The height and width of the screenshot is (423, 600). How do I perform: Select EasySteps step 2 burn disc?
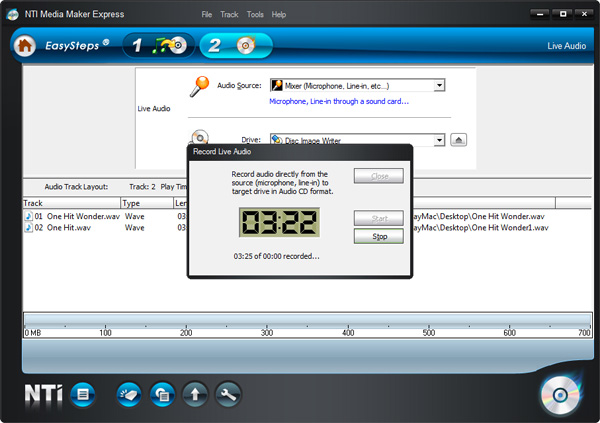(x=236, y=46)
